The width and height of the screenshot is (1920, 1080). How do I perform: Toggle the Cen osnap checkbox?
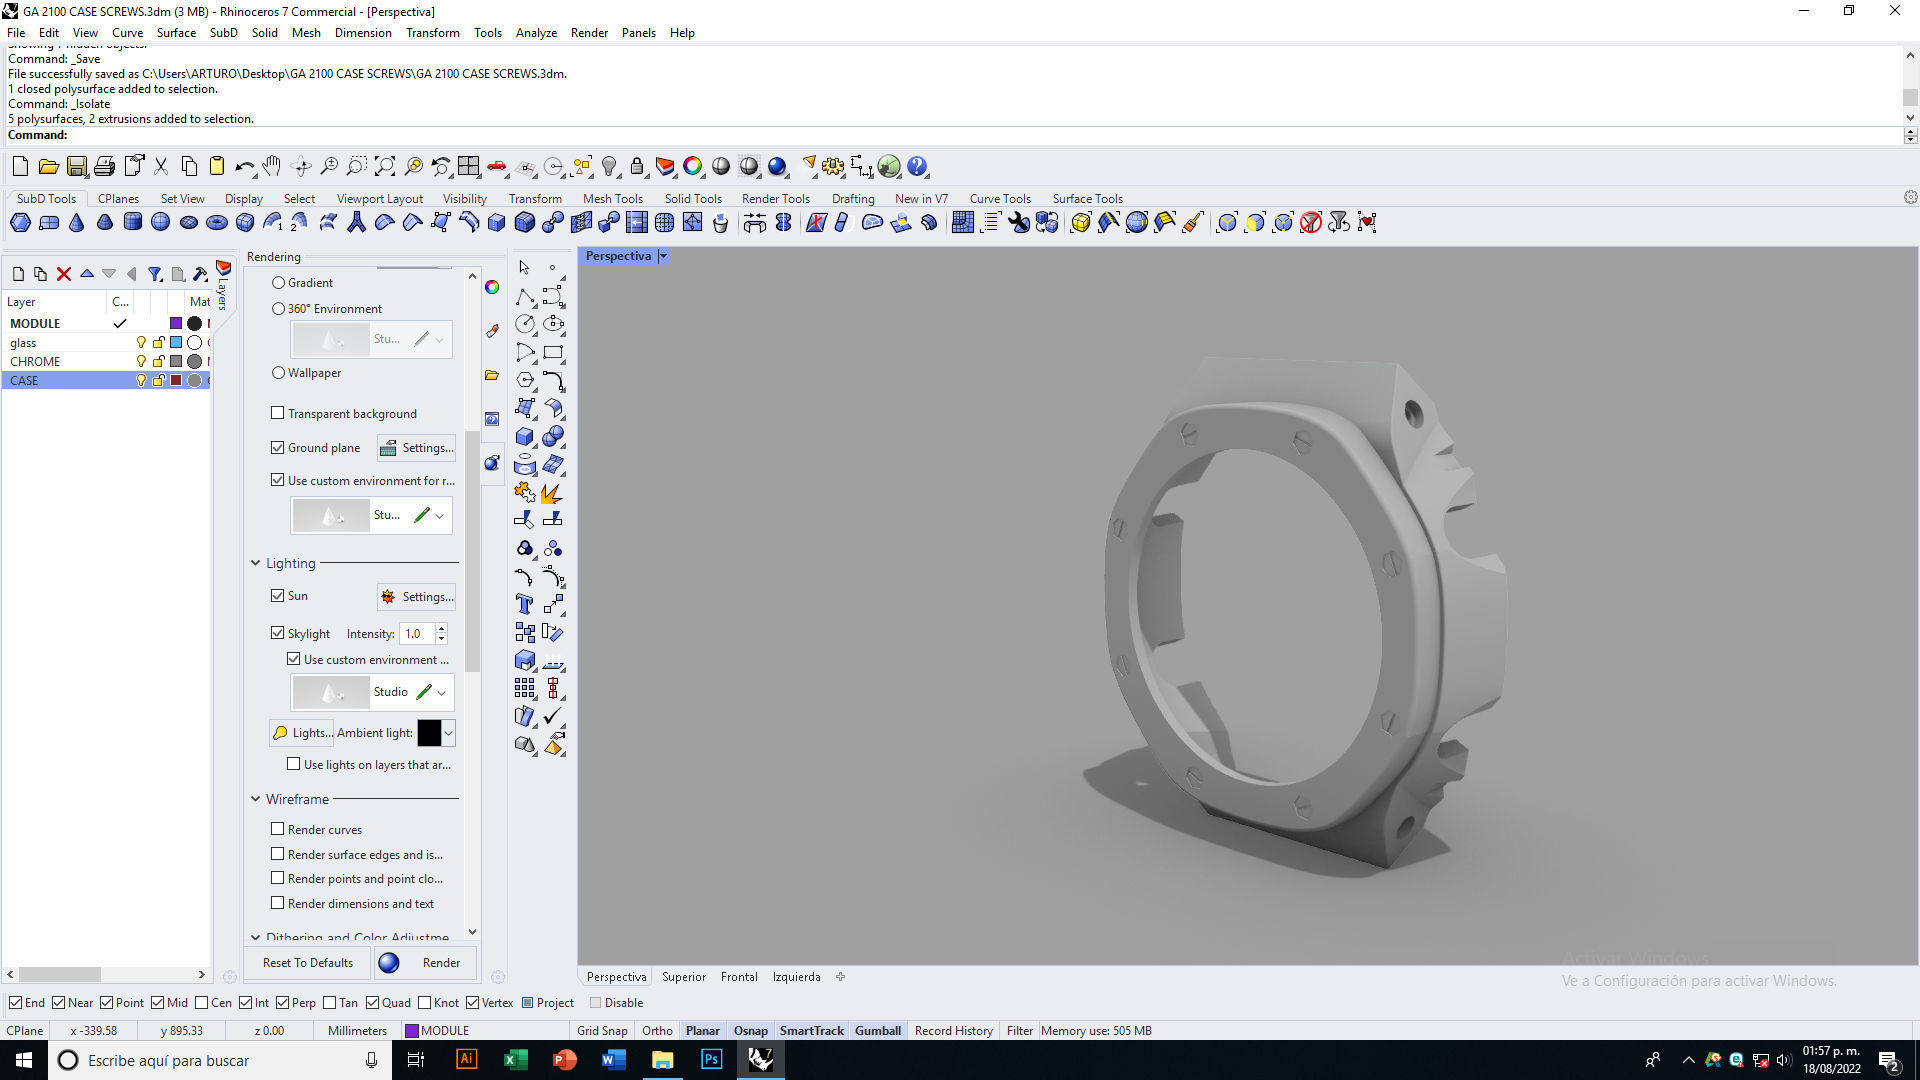202,1003
